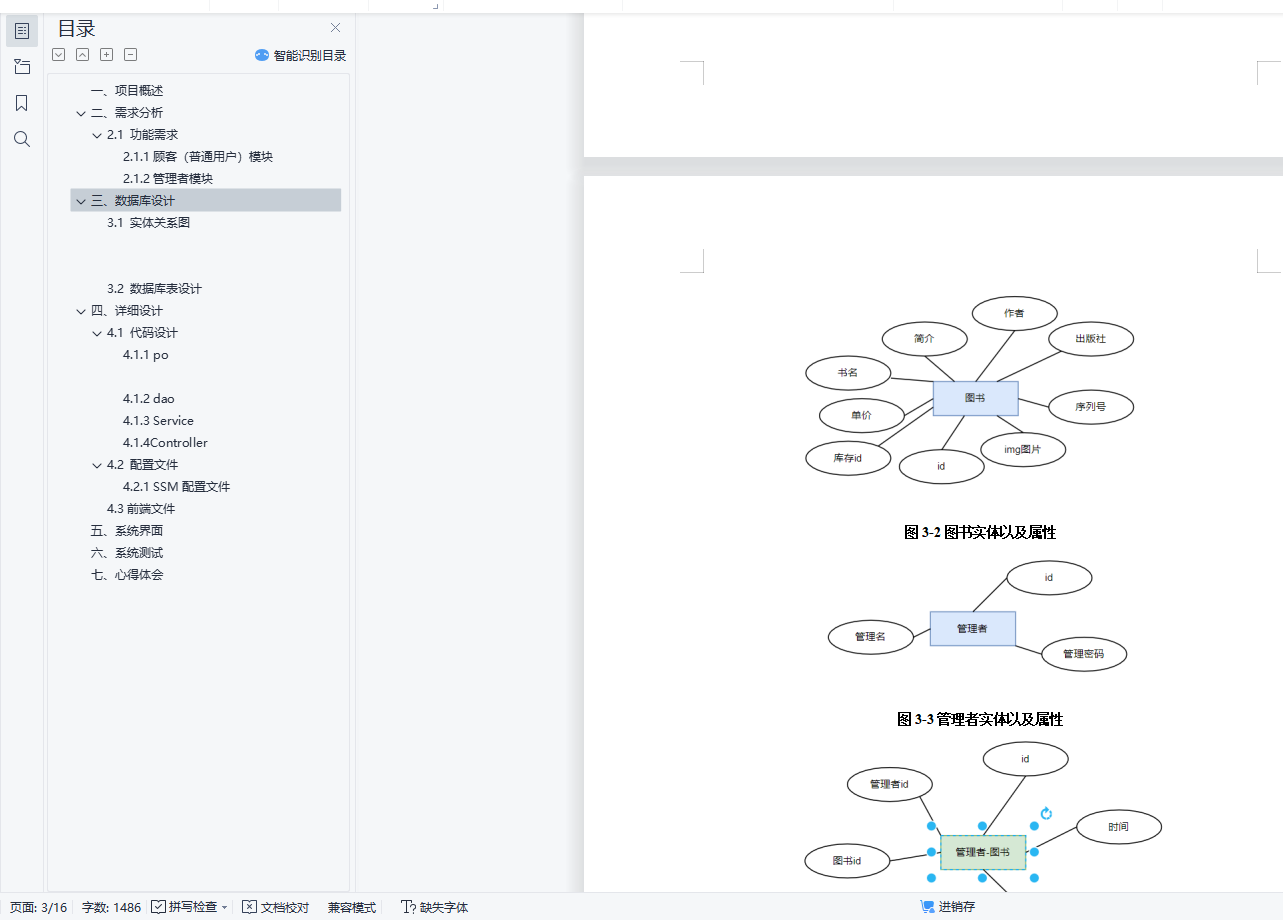Collapse the 2.1 功能需求 outline section
1283x920 pixels.
[x=97, y=135]
